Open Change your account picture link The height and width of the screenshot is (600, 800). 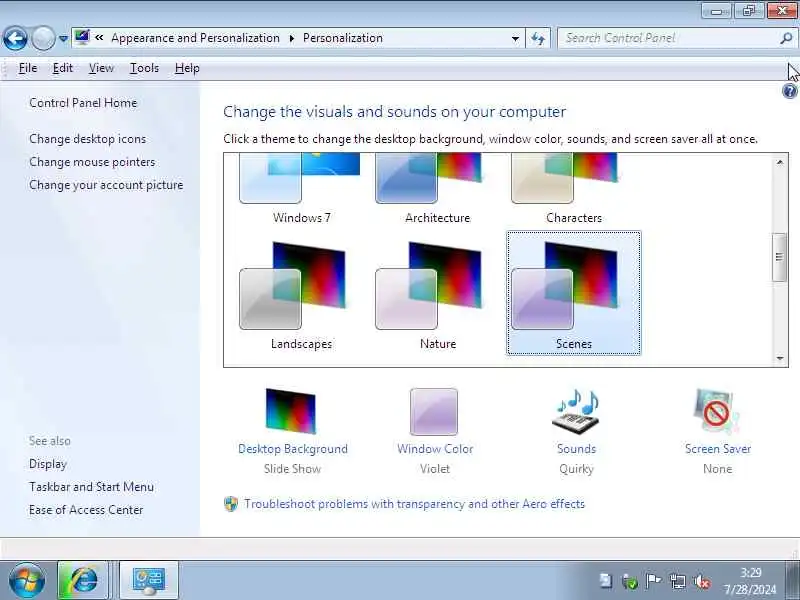(106, 185)
